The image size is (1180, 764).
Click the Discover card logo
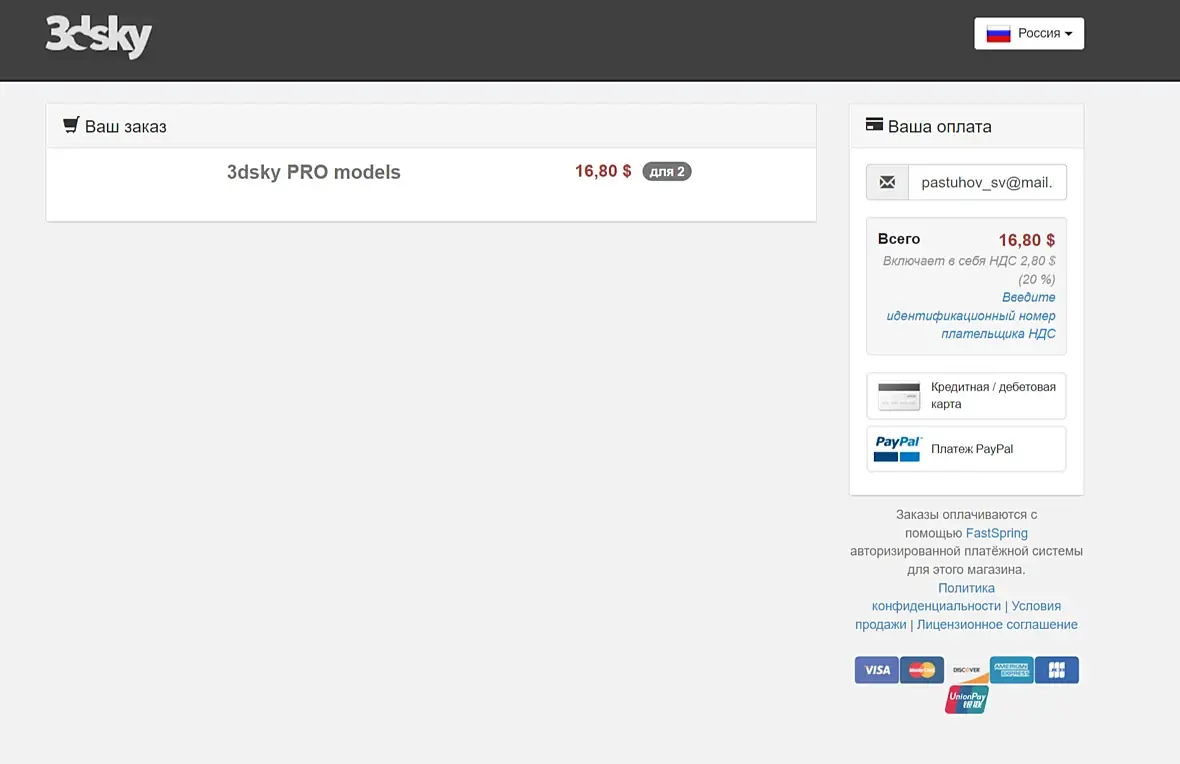tap(966, 670)
